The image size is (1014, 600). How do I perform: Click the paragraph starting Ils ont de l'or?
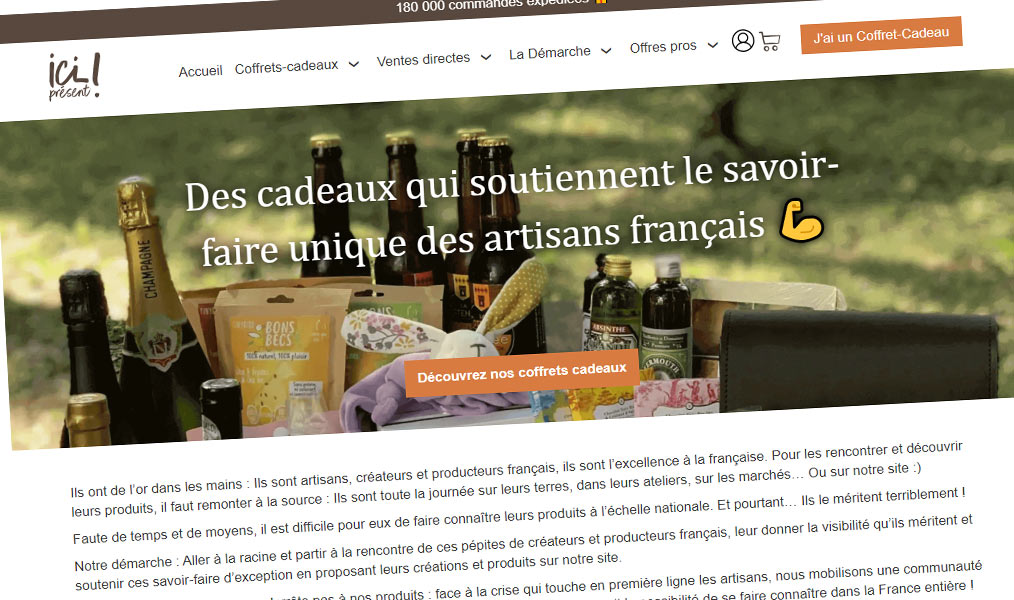517,479
